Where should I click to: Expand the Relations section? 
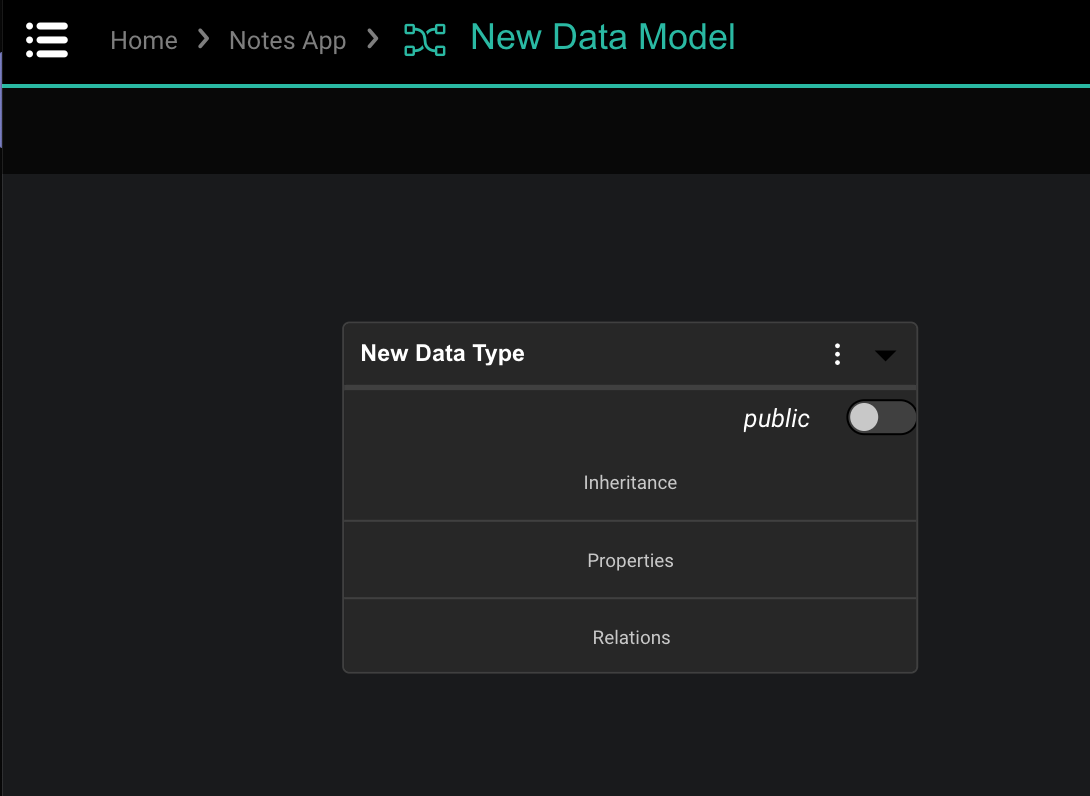(630, 637)
